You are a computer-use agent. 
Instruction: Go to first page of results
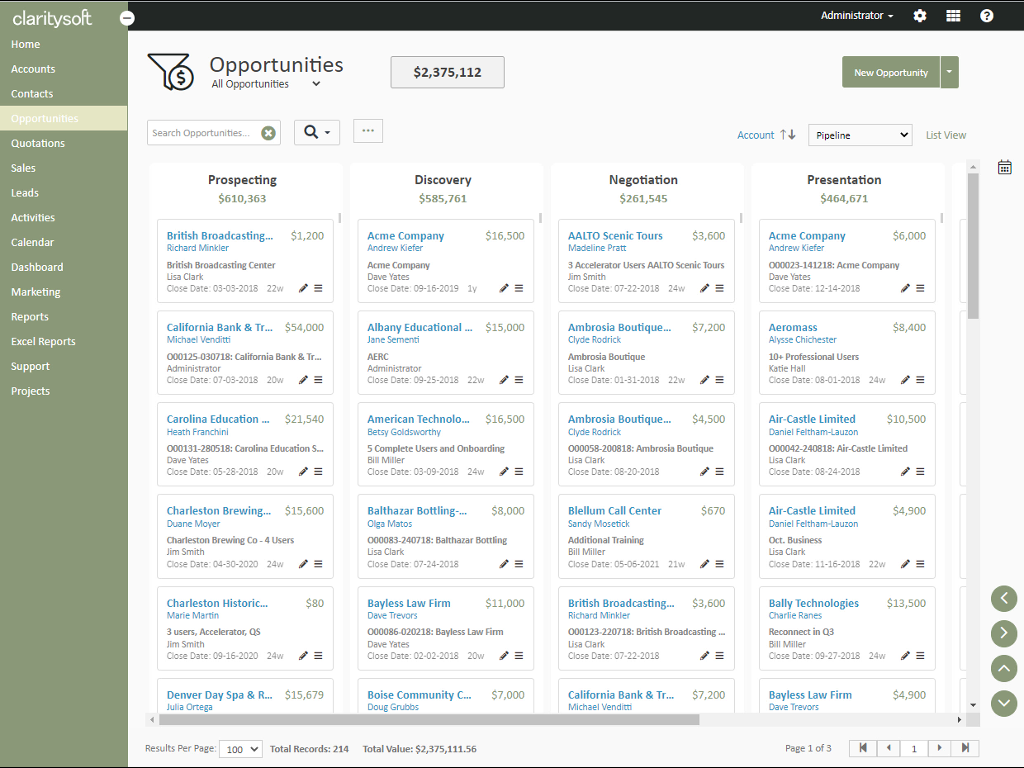[x=862, y=748]
